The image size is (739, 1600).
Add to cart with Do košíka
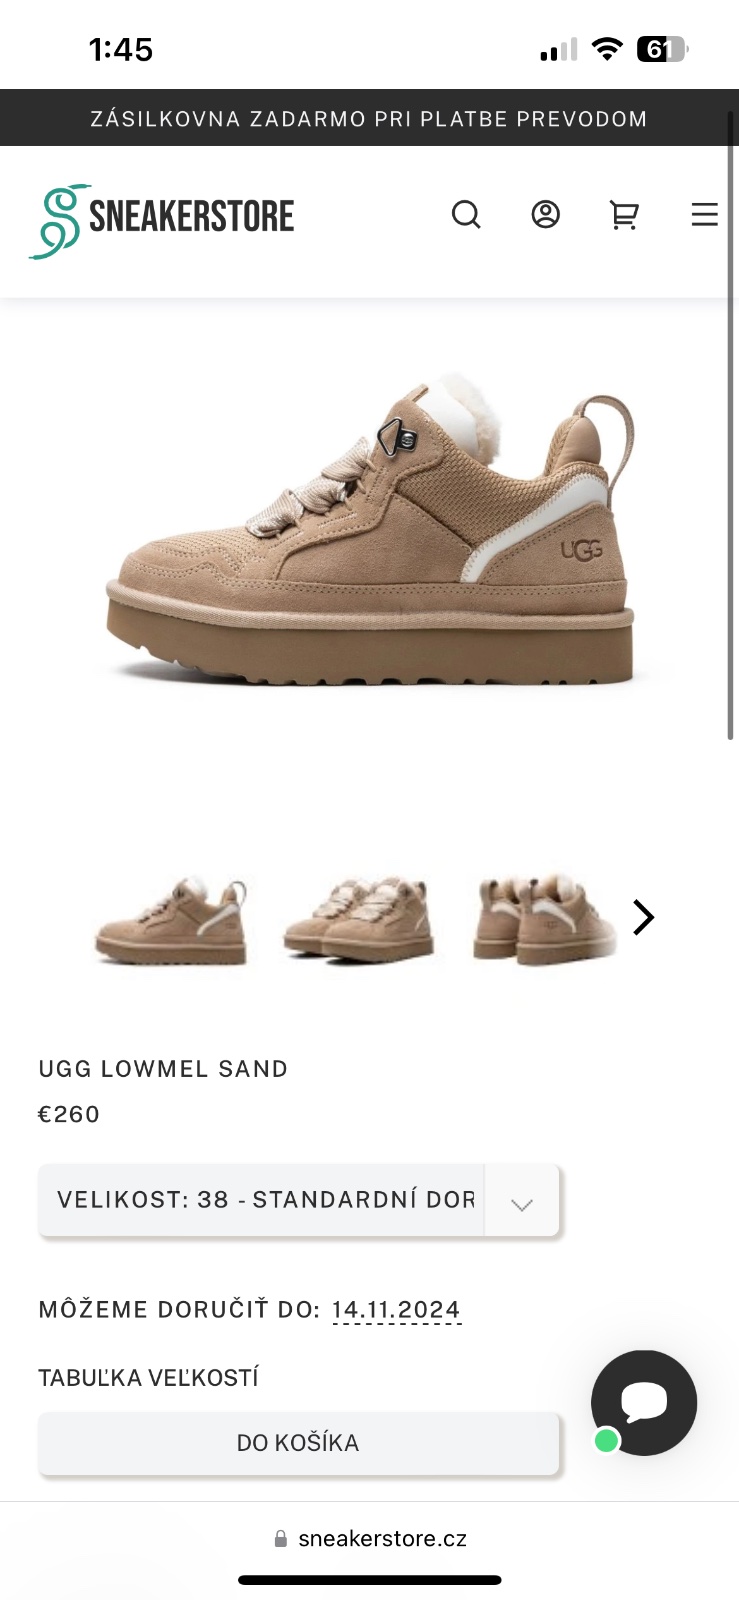(x=298, y=1443)
